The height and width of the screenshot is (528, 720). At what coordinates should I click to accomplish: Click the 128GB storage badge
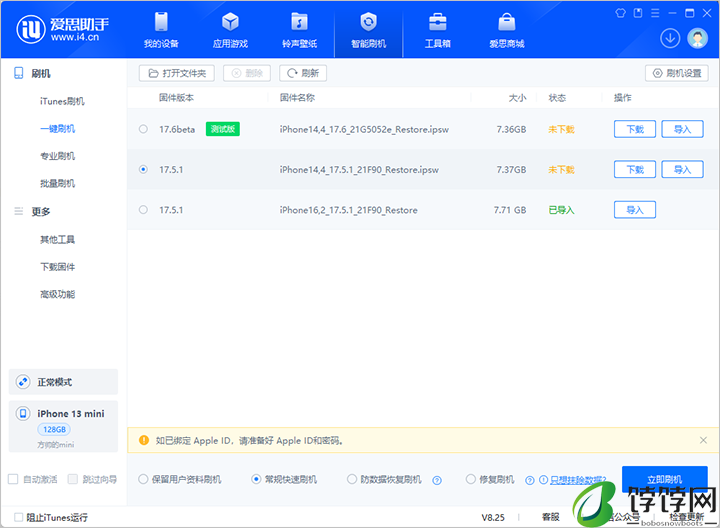click(54, 429)
